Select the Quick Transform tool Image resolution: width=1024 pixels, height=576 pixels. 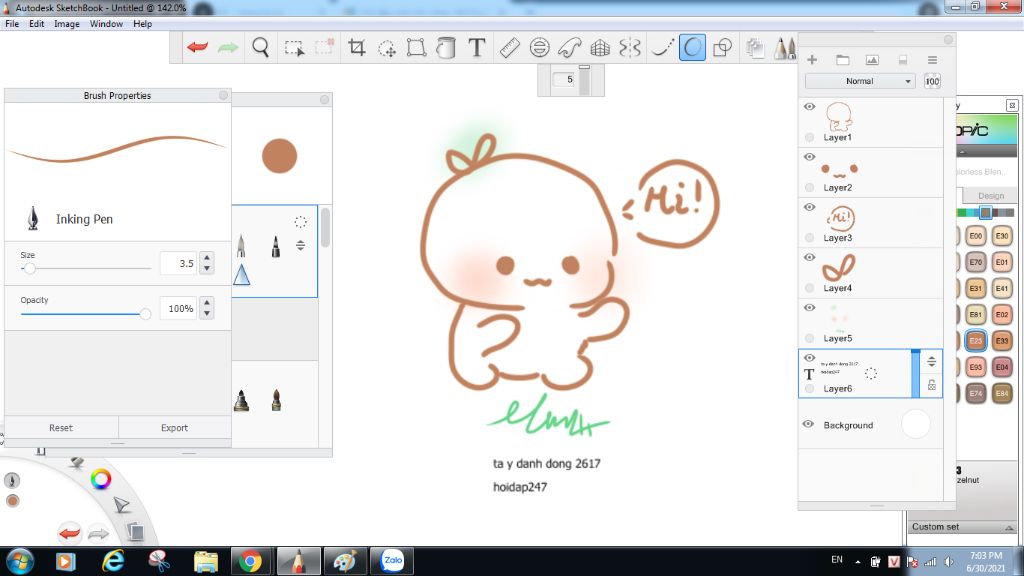click(387, 48)
